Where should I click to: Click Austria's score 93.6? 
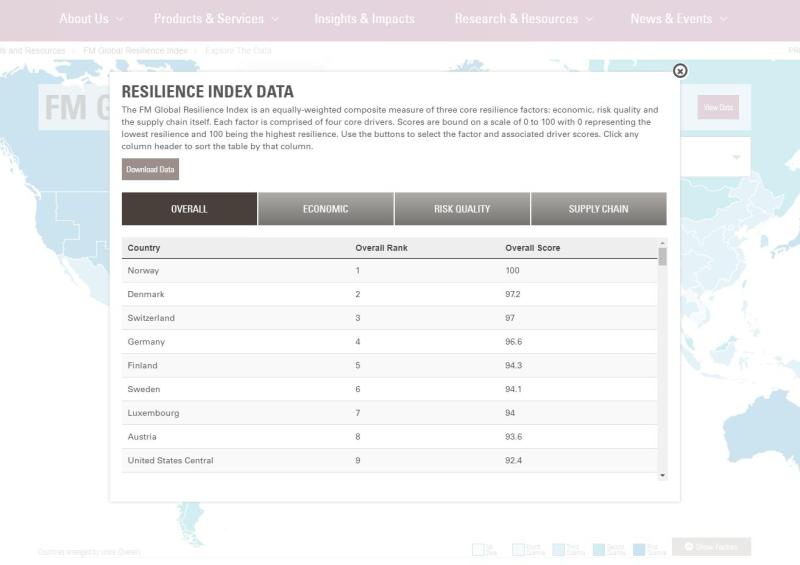513,437
